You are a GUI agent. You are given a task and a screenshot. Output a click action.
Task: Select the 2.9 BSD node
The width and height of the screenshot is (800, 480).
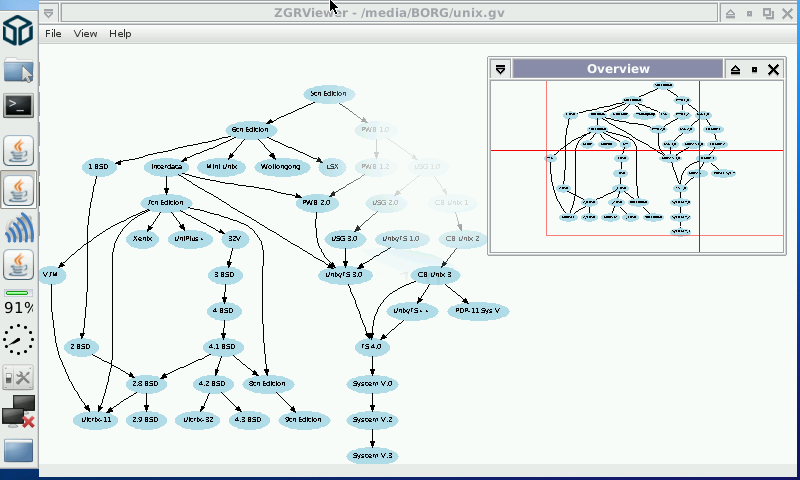click(146, 420)
